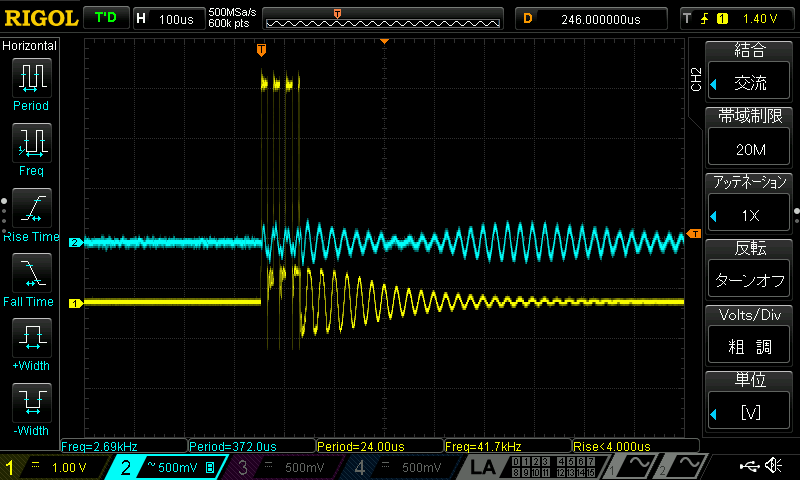Select the -Width measurement icon
This screenshot has width=800, height=480.
(32, 402)
